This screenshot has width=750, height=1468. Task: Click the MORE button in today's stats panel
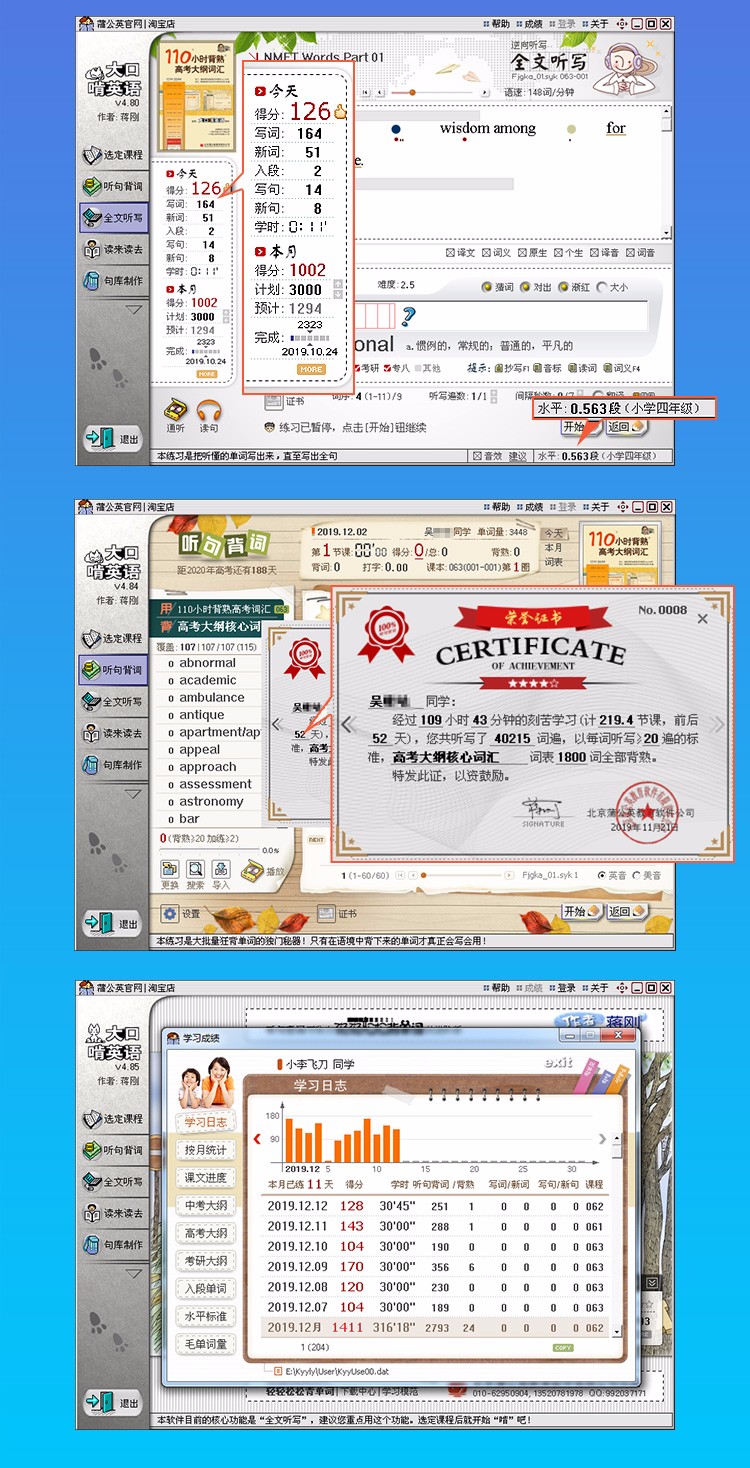coord(311,369)
